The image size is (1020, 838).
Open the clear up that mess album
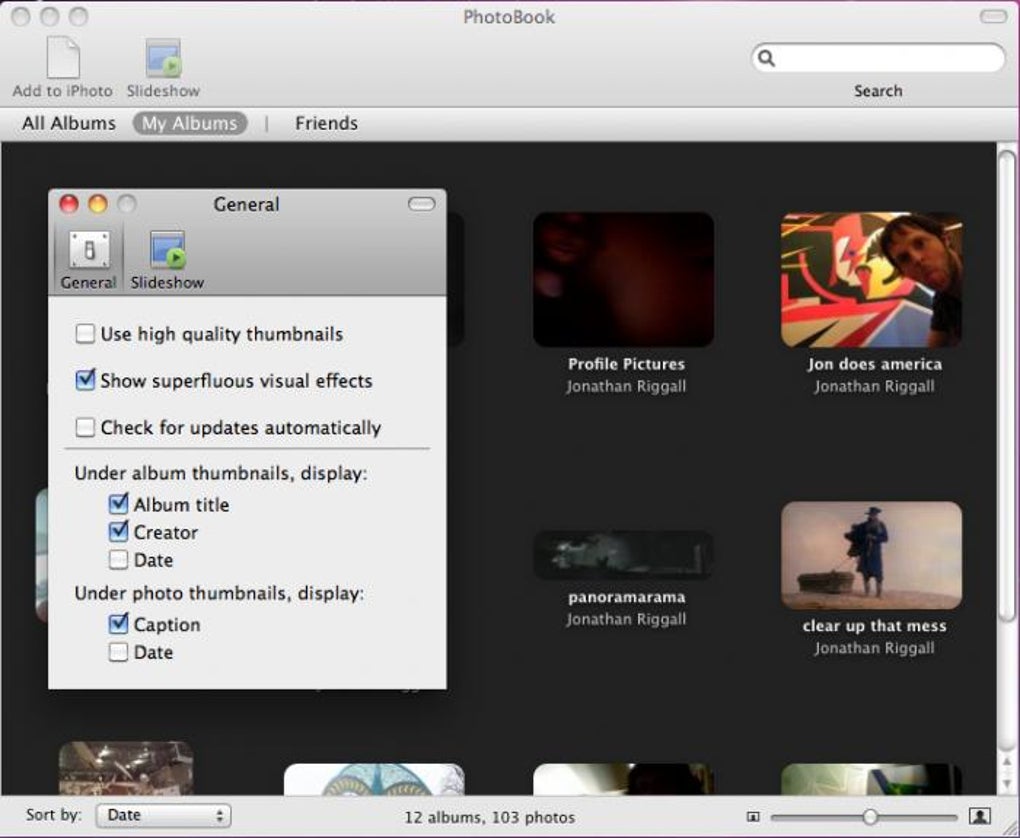click(x=871, y=555)
